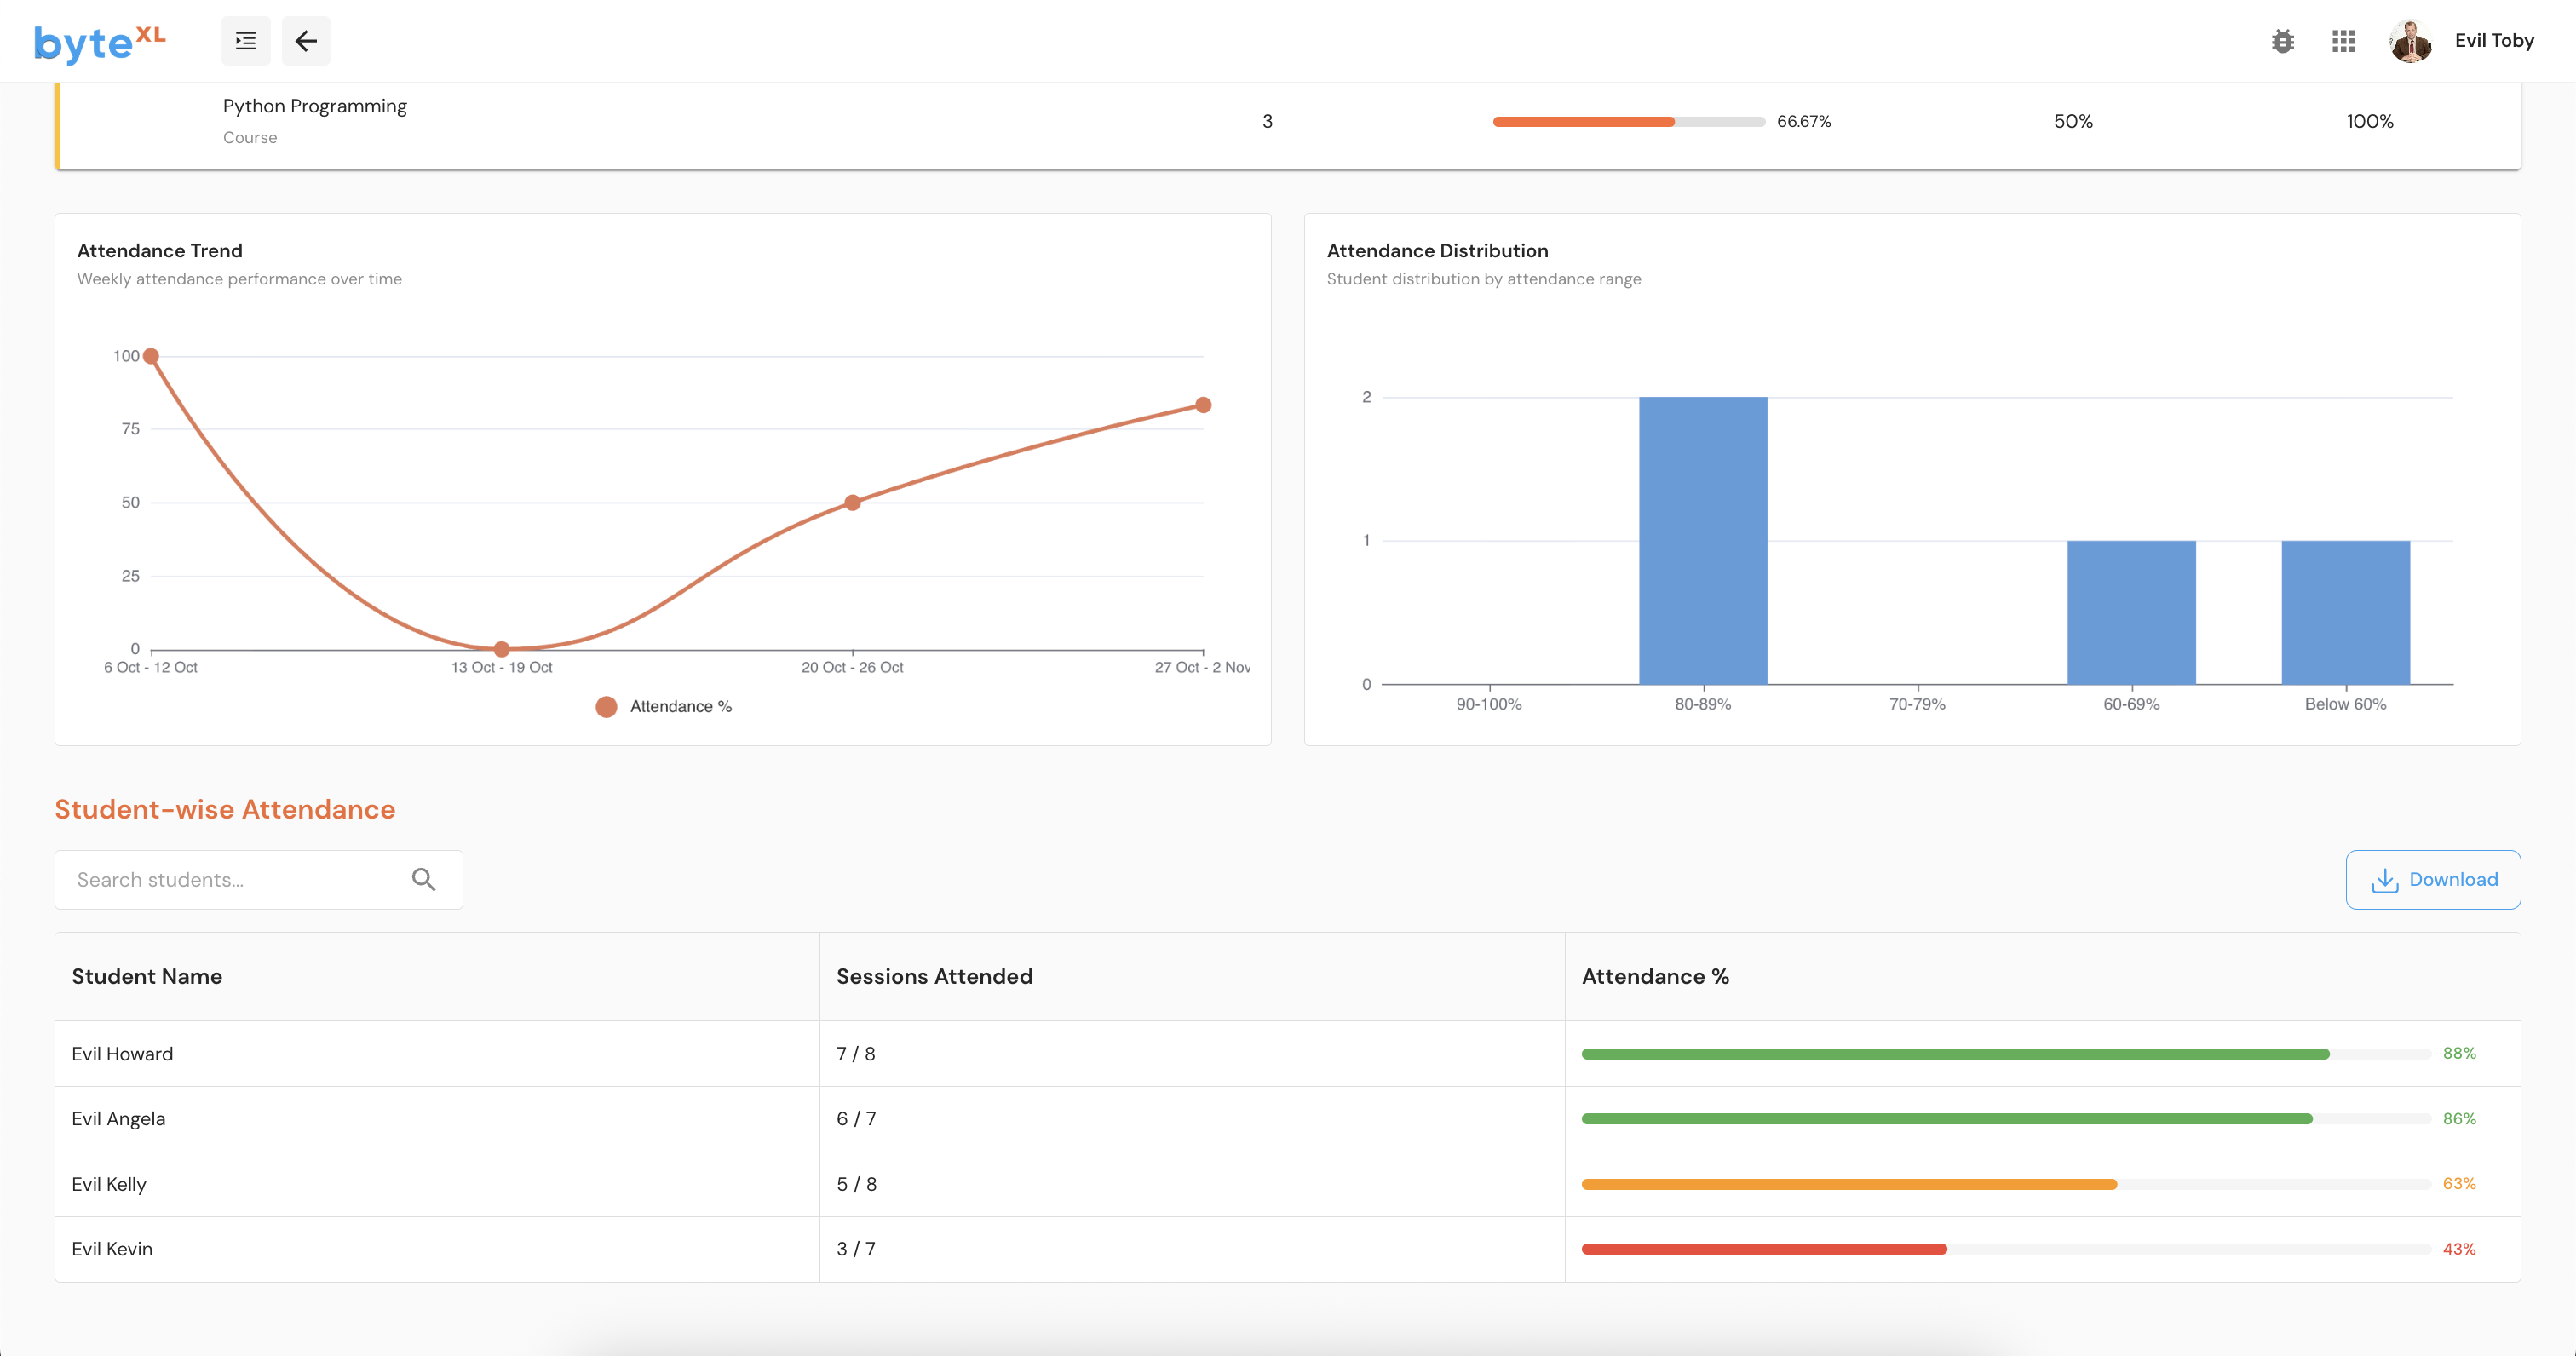
Task: Click the 20 Oct - 26 Oct data point
Action: tap(852, 503)
